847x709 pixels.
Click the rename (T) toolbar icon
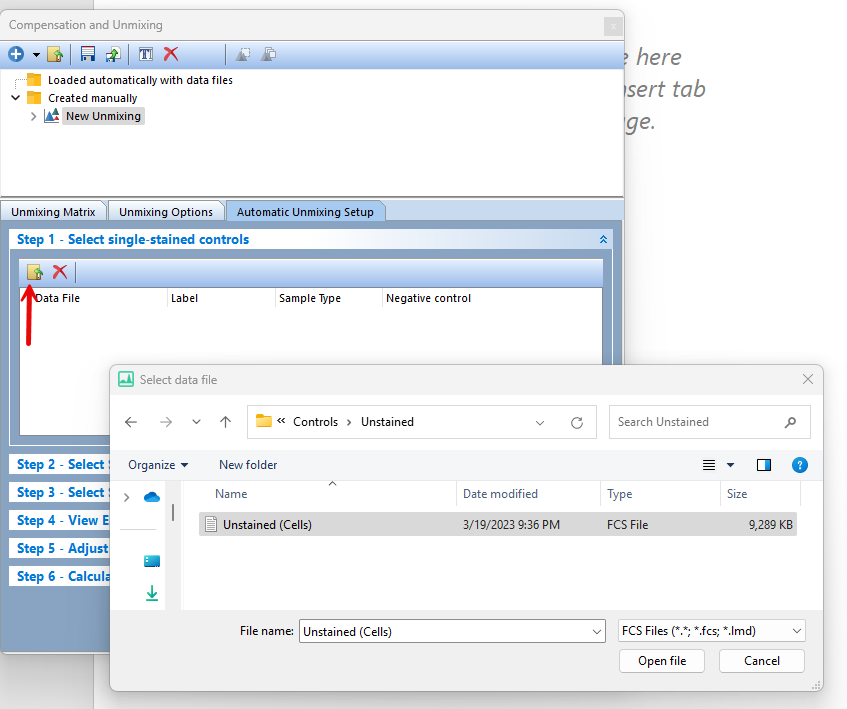[x=145, y=54]
